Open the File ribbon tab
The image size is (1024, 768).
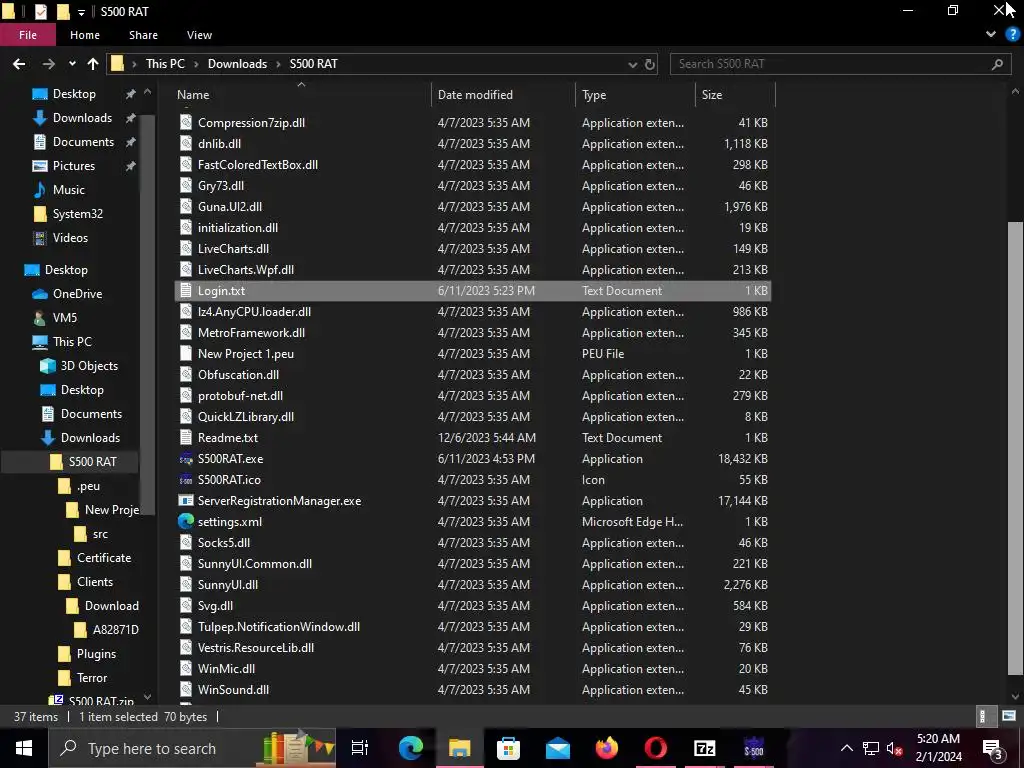[27, 35]
